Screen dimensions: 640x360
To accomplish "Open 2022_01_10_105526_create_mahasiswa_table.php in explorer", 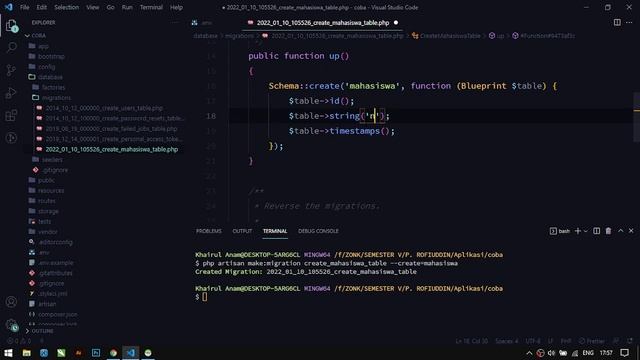I will tap(111, 149).
